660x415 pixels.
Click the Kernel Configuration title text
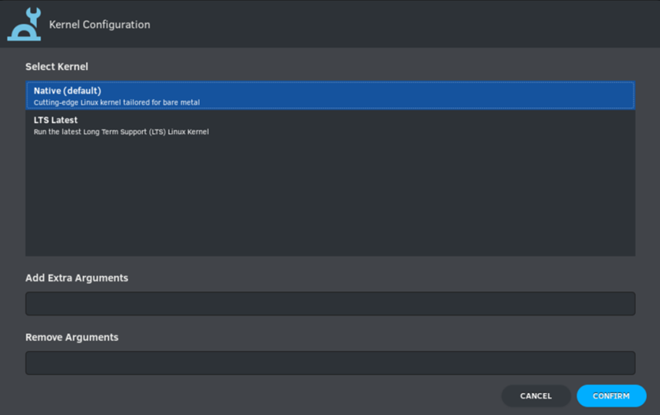click(x=99, y=24)
